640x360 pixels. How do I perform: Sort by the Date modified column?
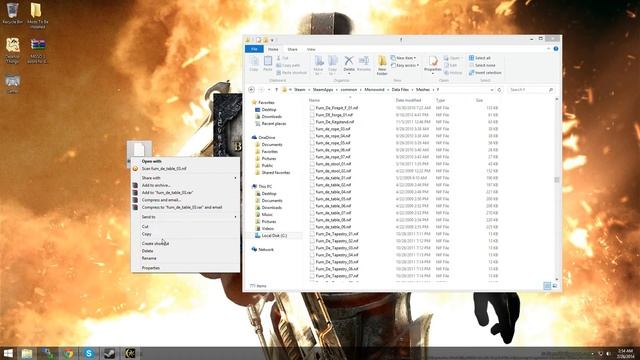[408, 100]
